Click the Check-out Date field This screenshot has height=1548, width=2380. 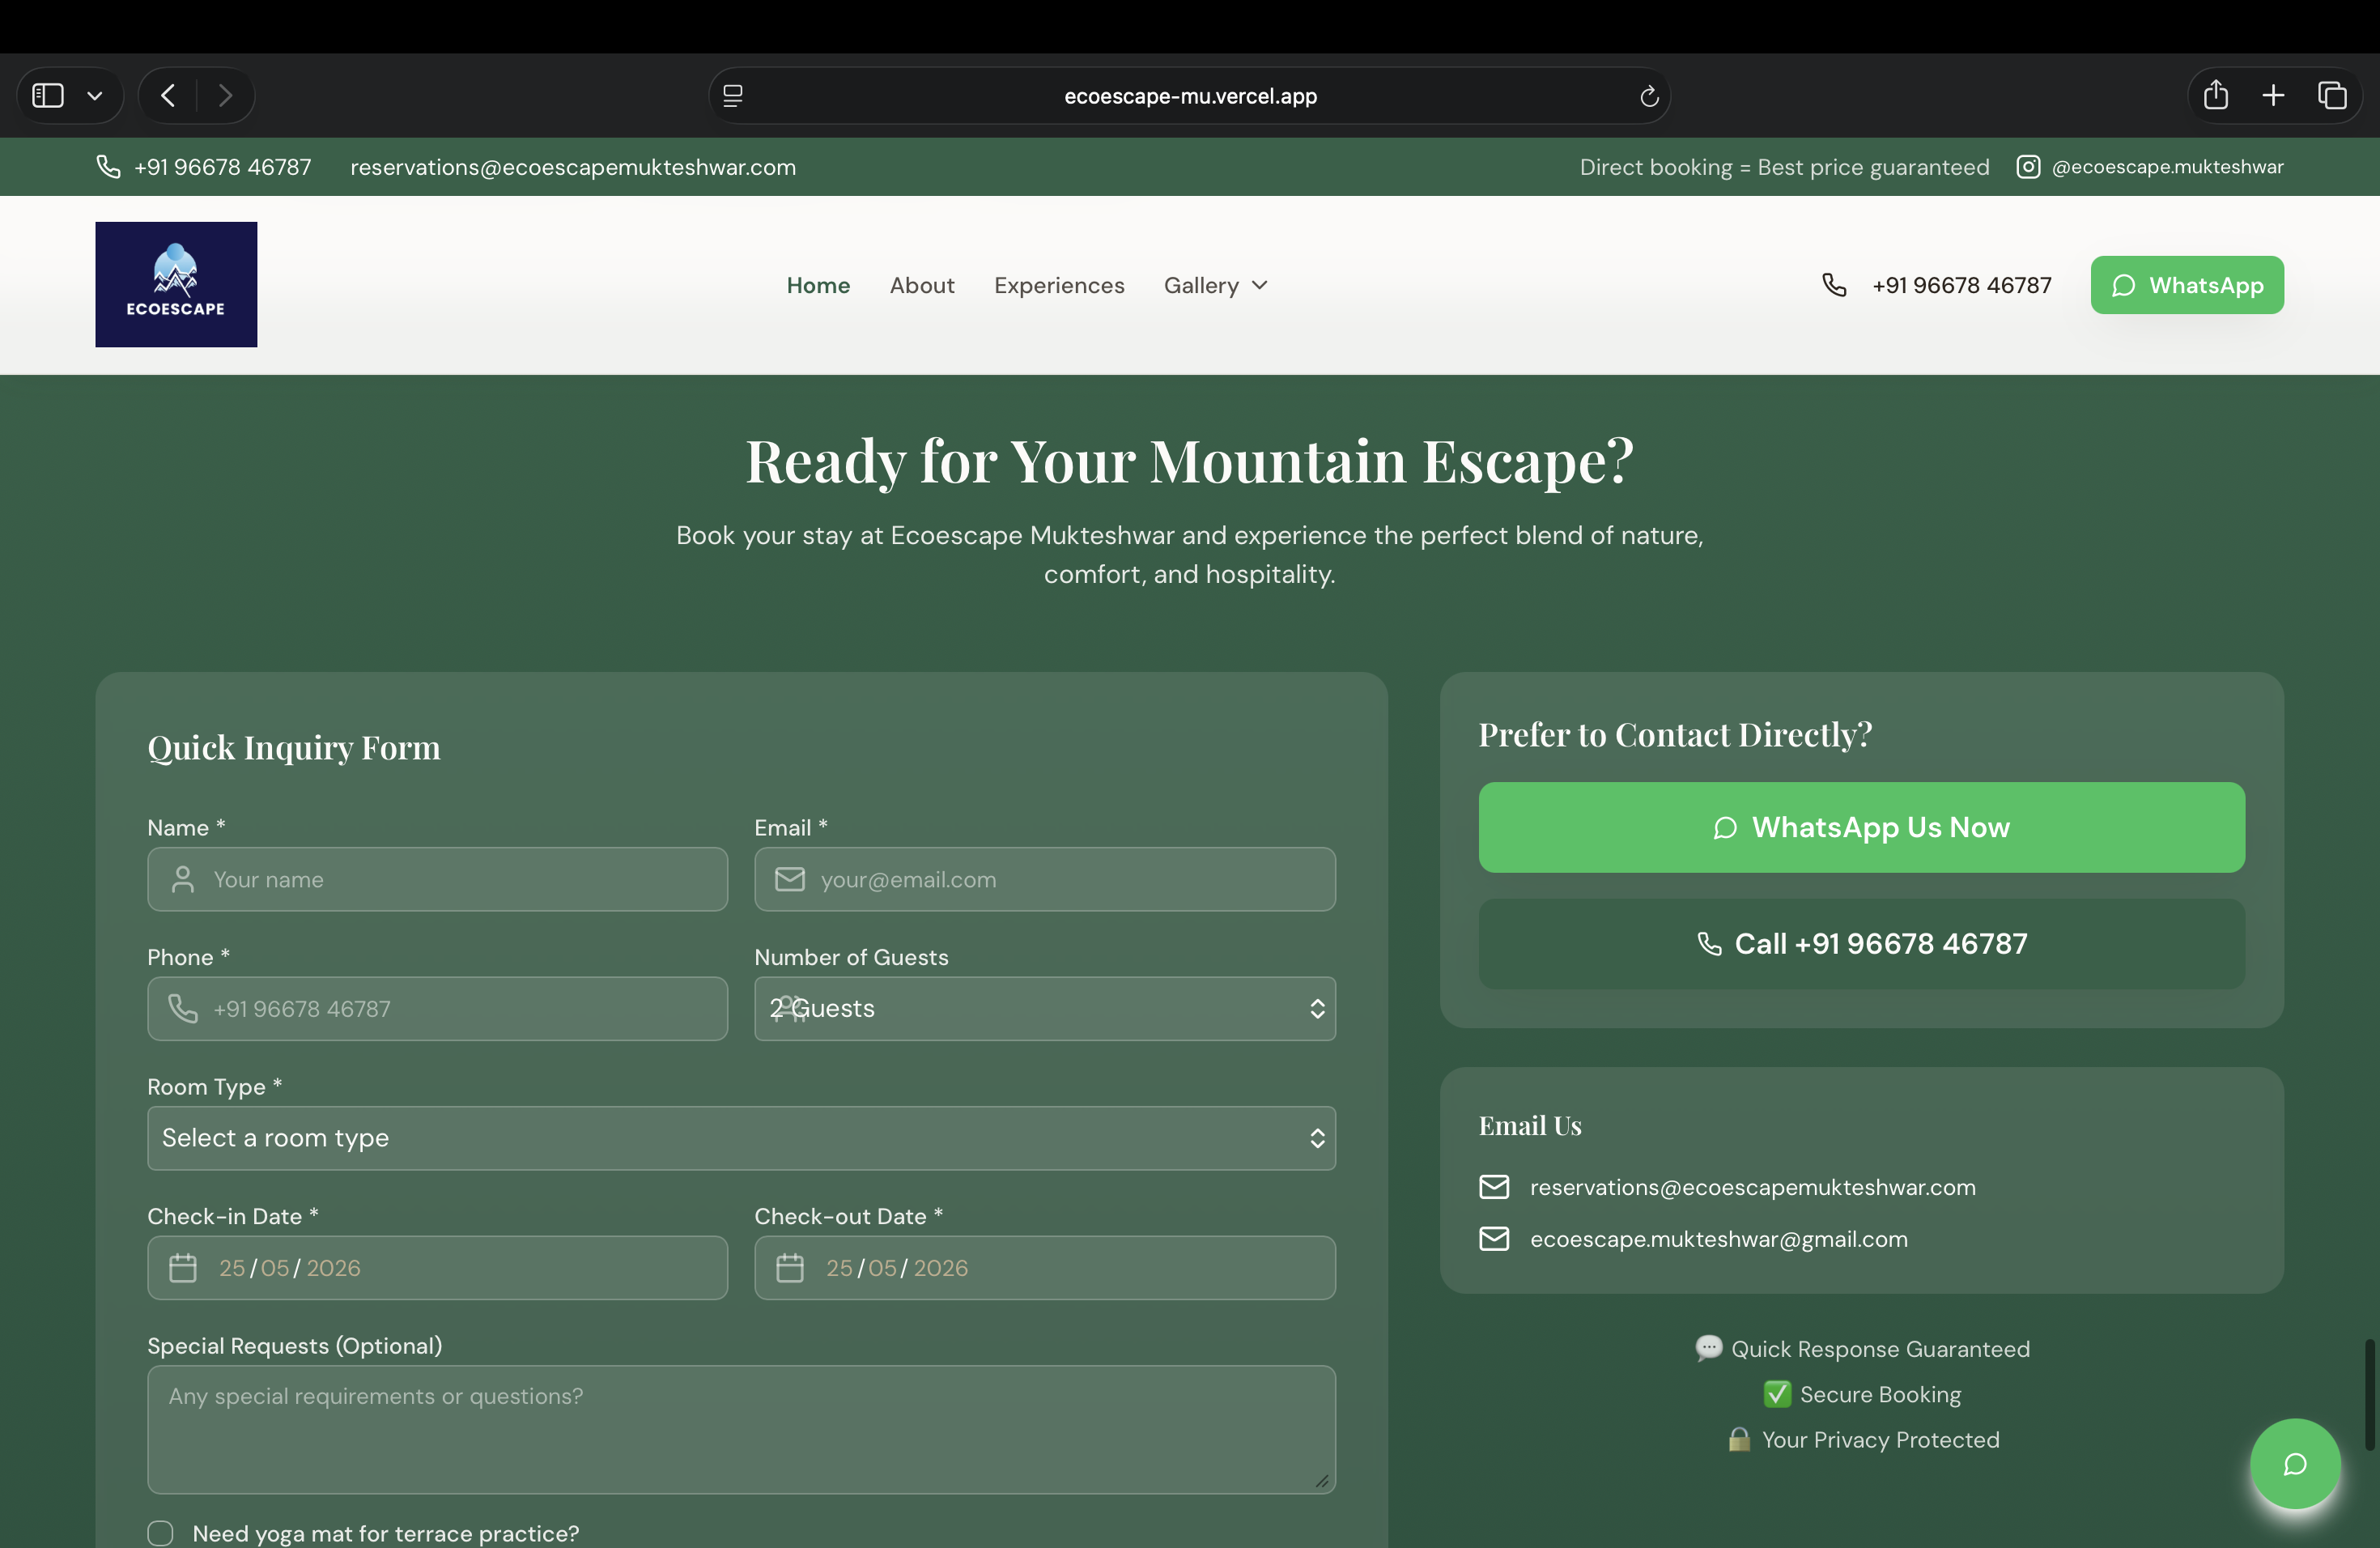1044,1267
